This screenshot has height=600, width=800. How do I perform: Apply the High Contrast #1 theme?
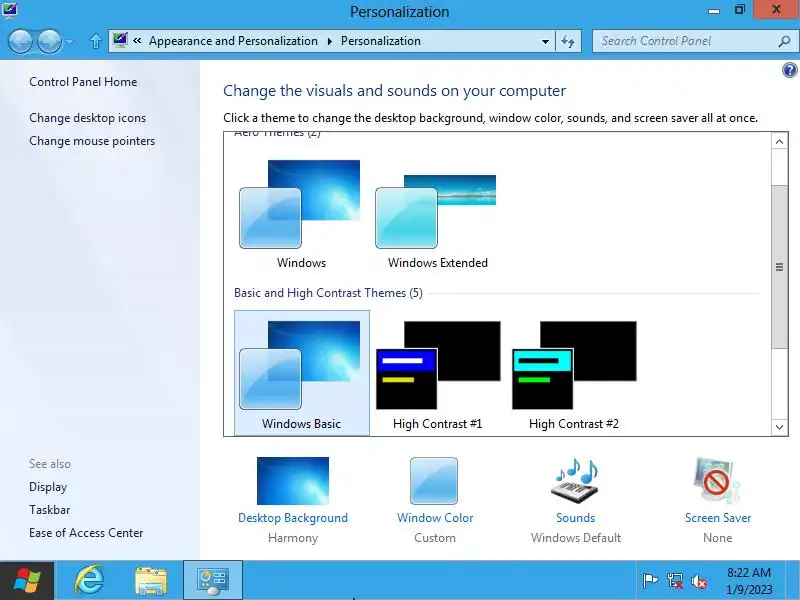click(x=438, y=373)
